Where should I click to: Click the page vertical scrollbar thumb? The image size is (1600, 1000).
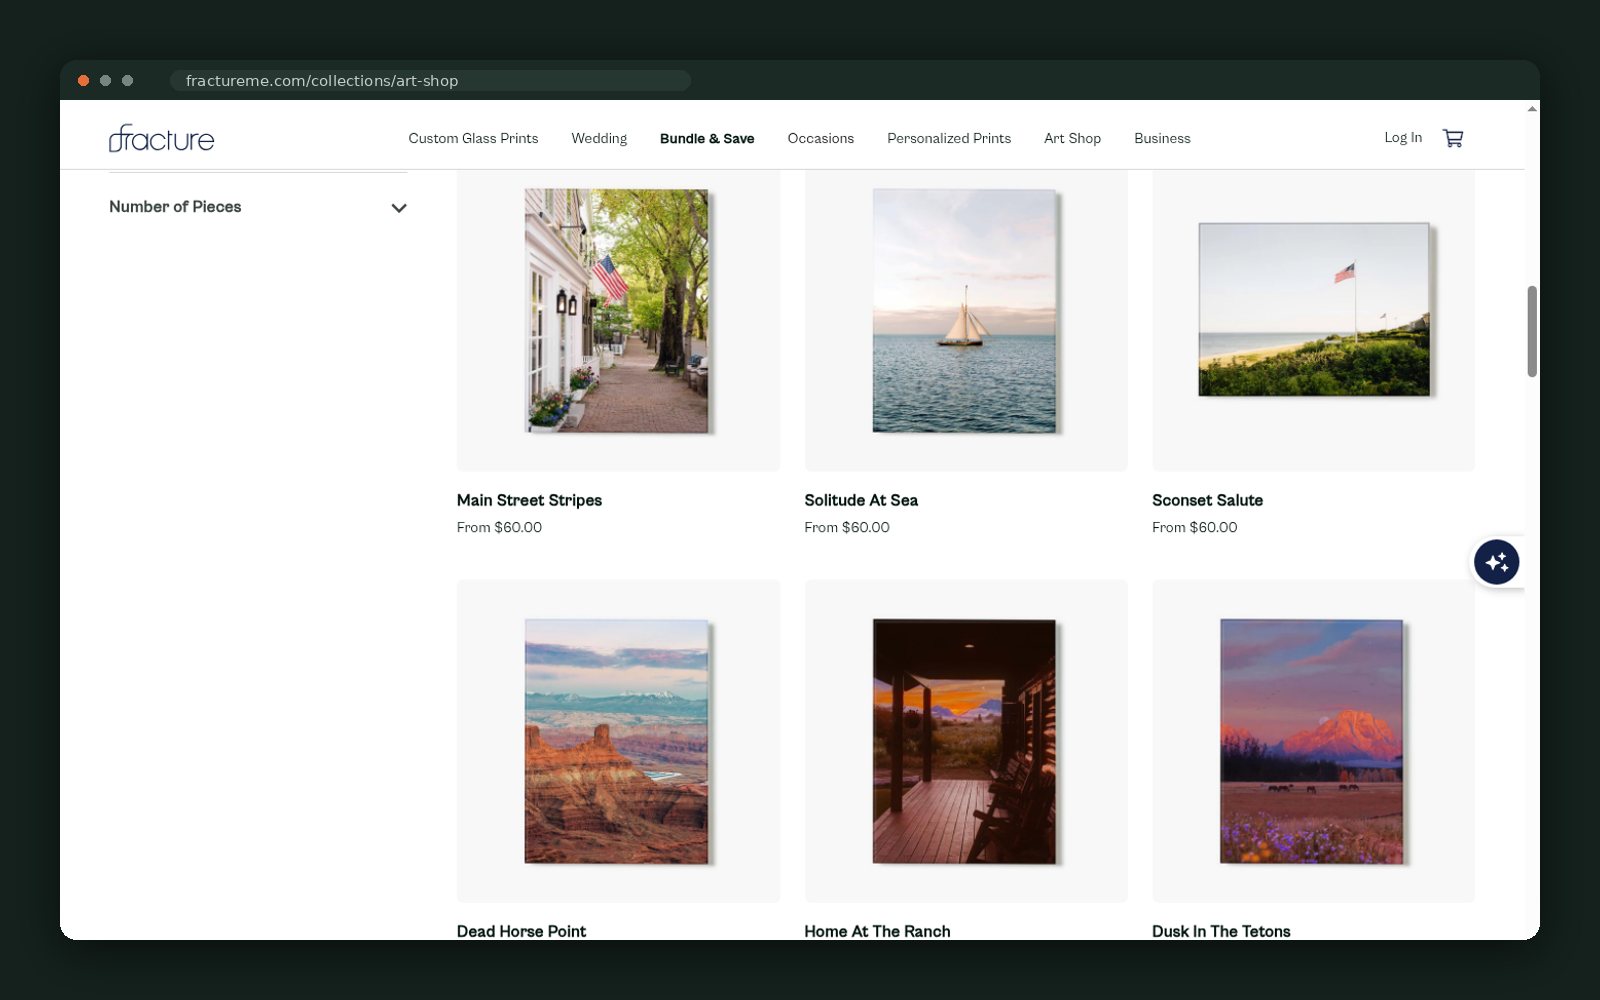coord(1532,331)
